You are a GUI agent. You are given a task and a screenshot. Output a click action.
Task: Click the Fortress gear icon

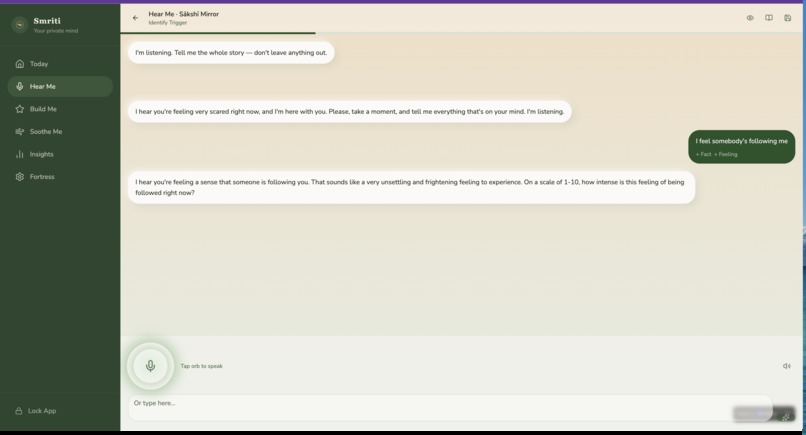coord(20,177)
